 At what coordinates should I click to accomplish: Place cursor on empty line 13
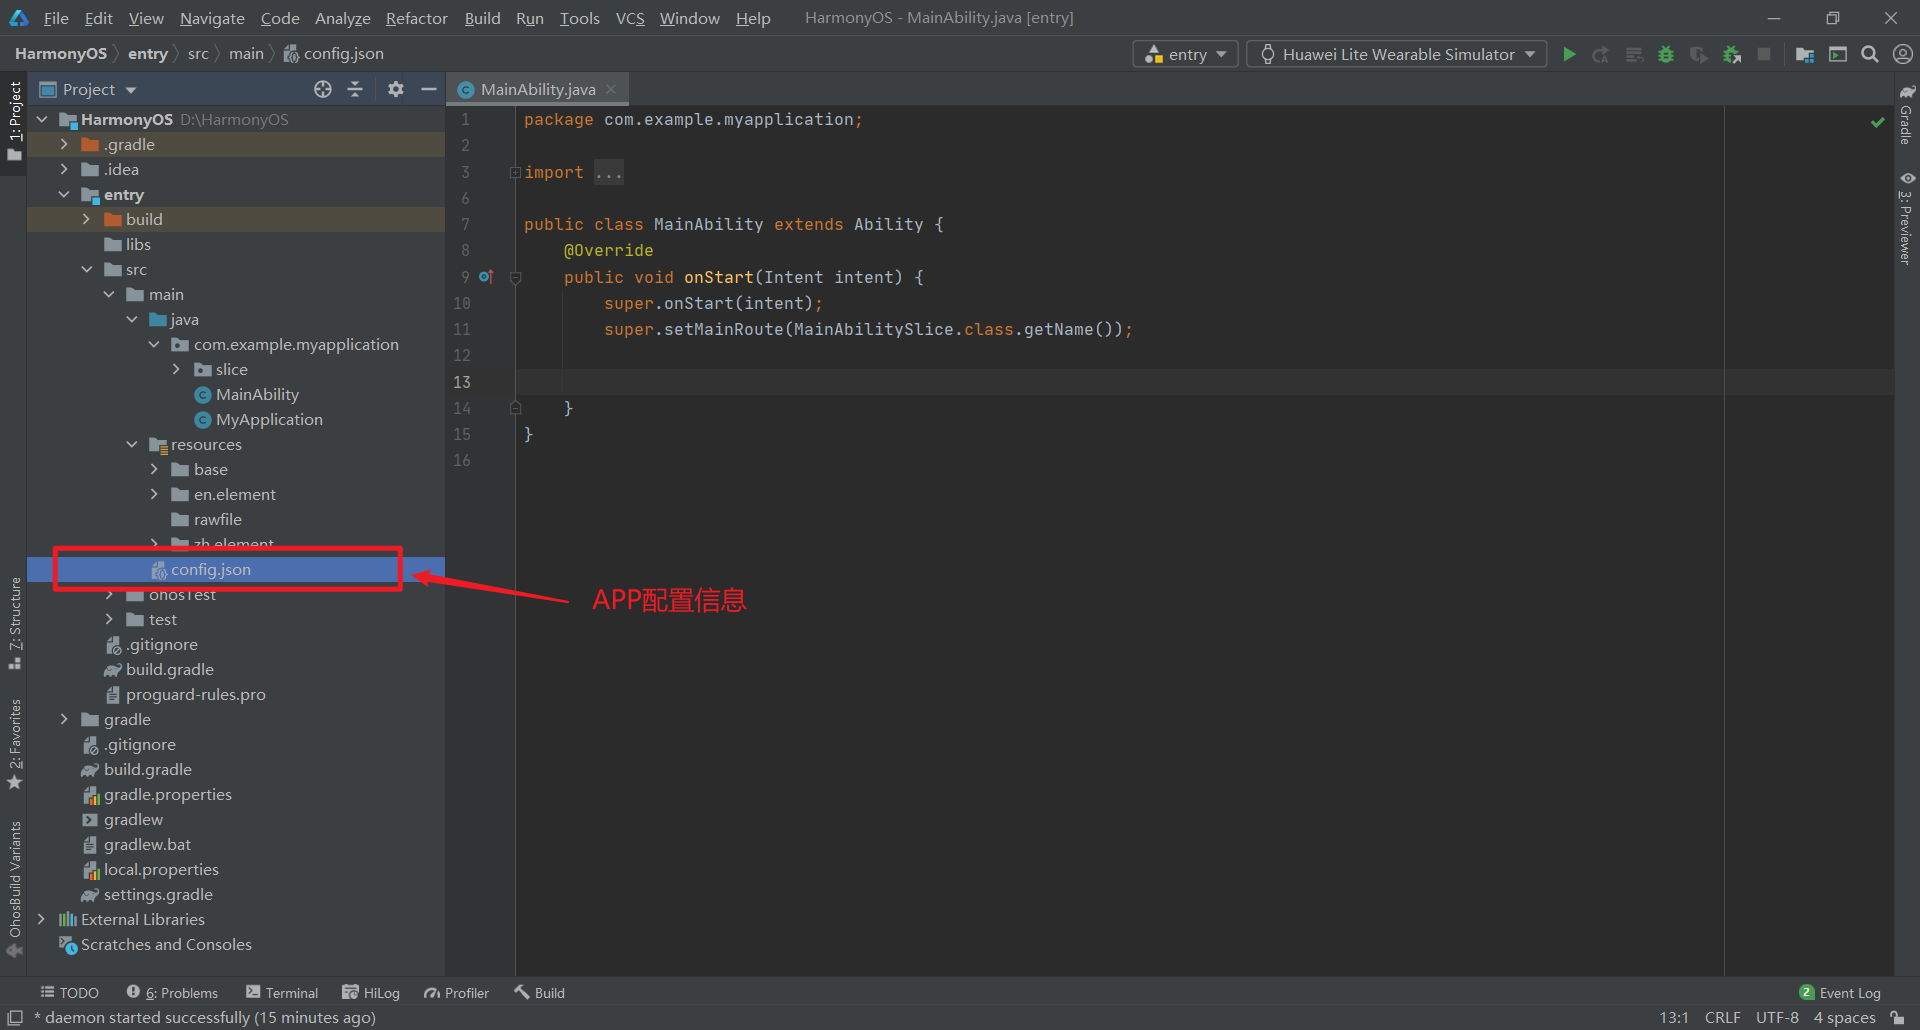pyautogui.click(x=1204, y=382)
